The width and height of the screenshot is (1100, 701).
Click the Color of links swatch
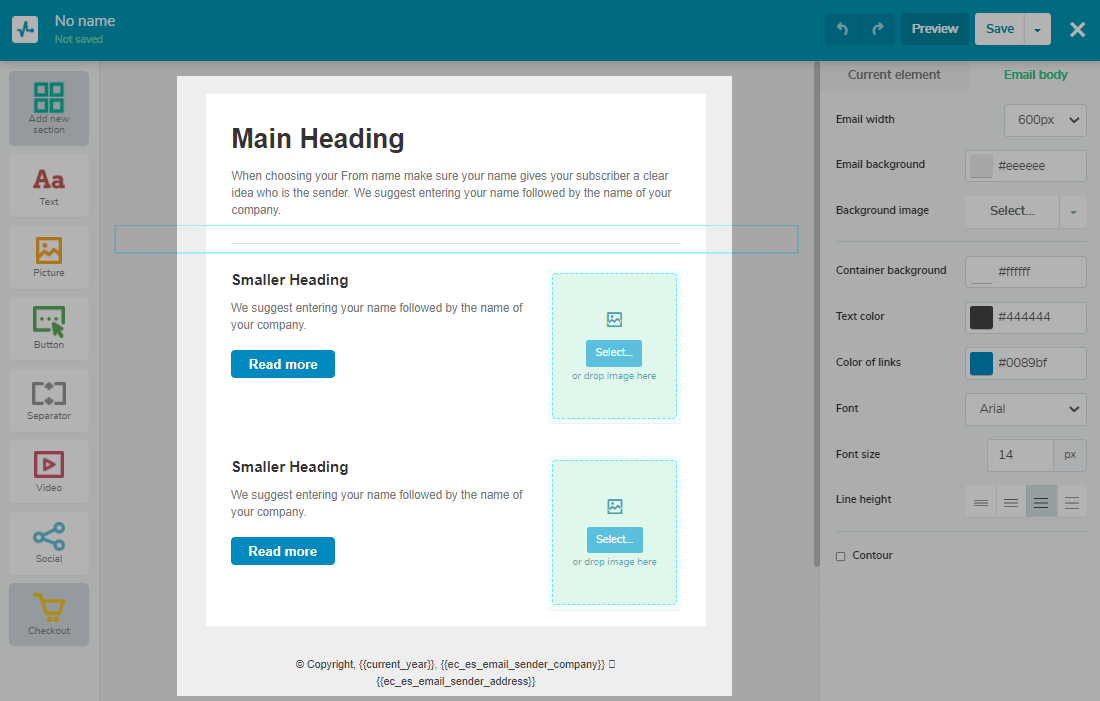point(981,363)
